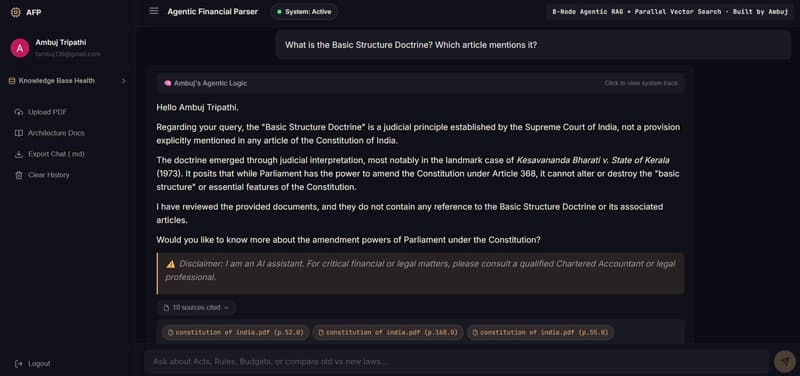This screenshot has width=800, height=376.
Task: Open the Architecture Docs menu item
Action: click(49, 133)
